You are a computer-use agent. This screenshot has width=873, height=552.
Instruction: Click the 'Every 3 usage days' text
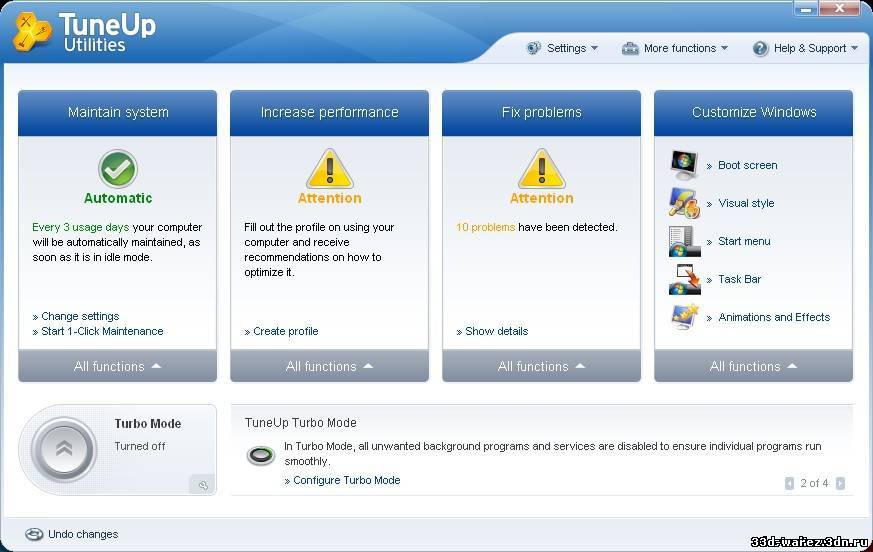click(81, 227)
